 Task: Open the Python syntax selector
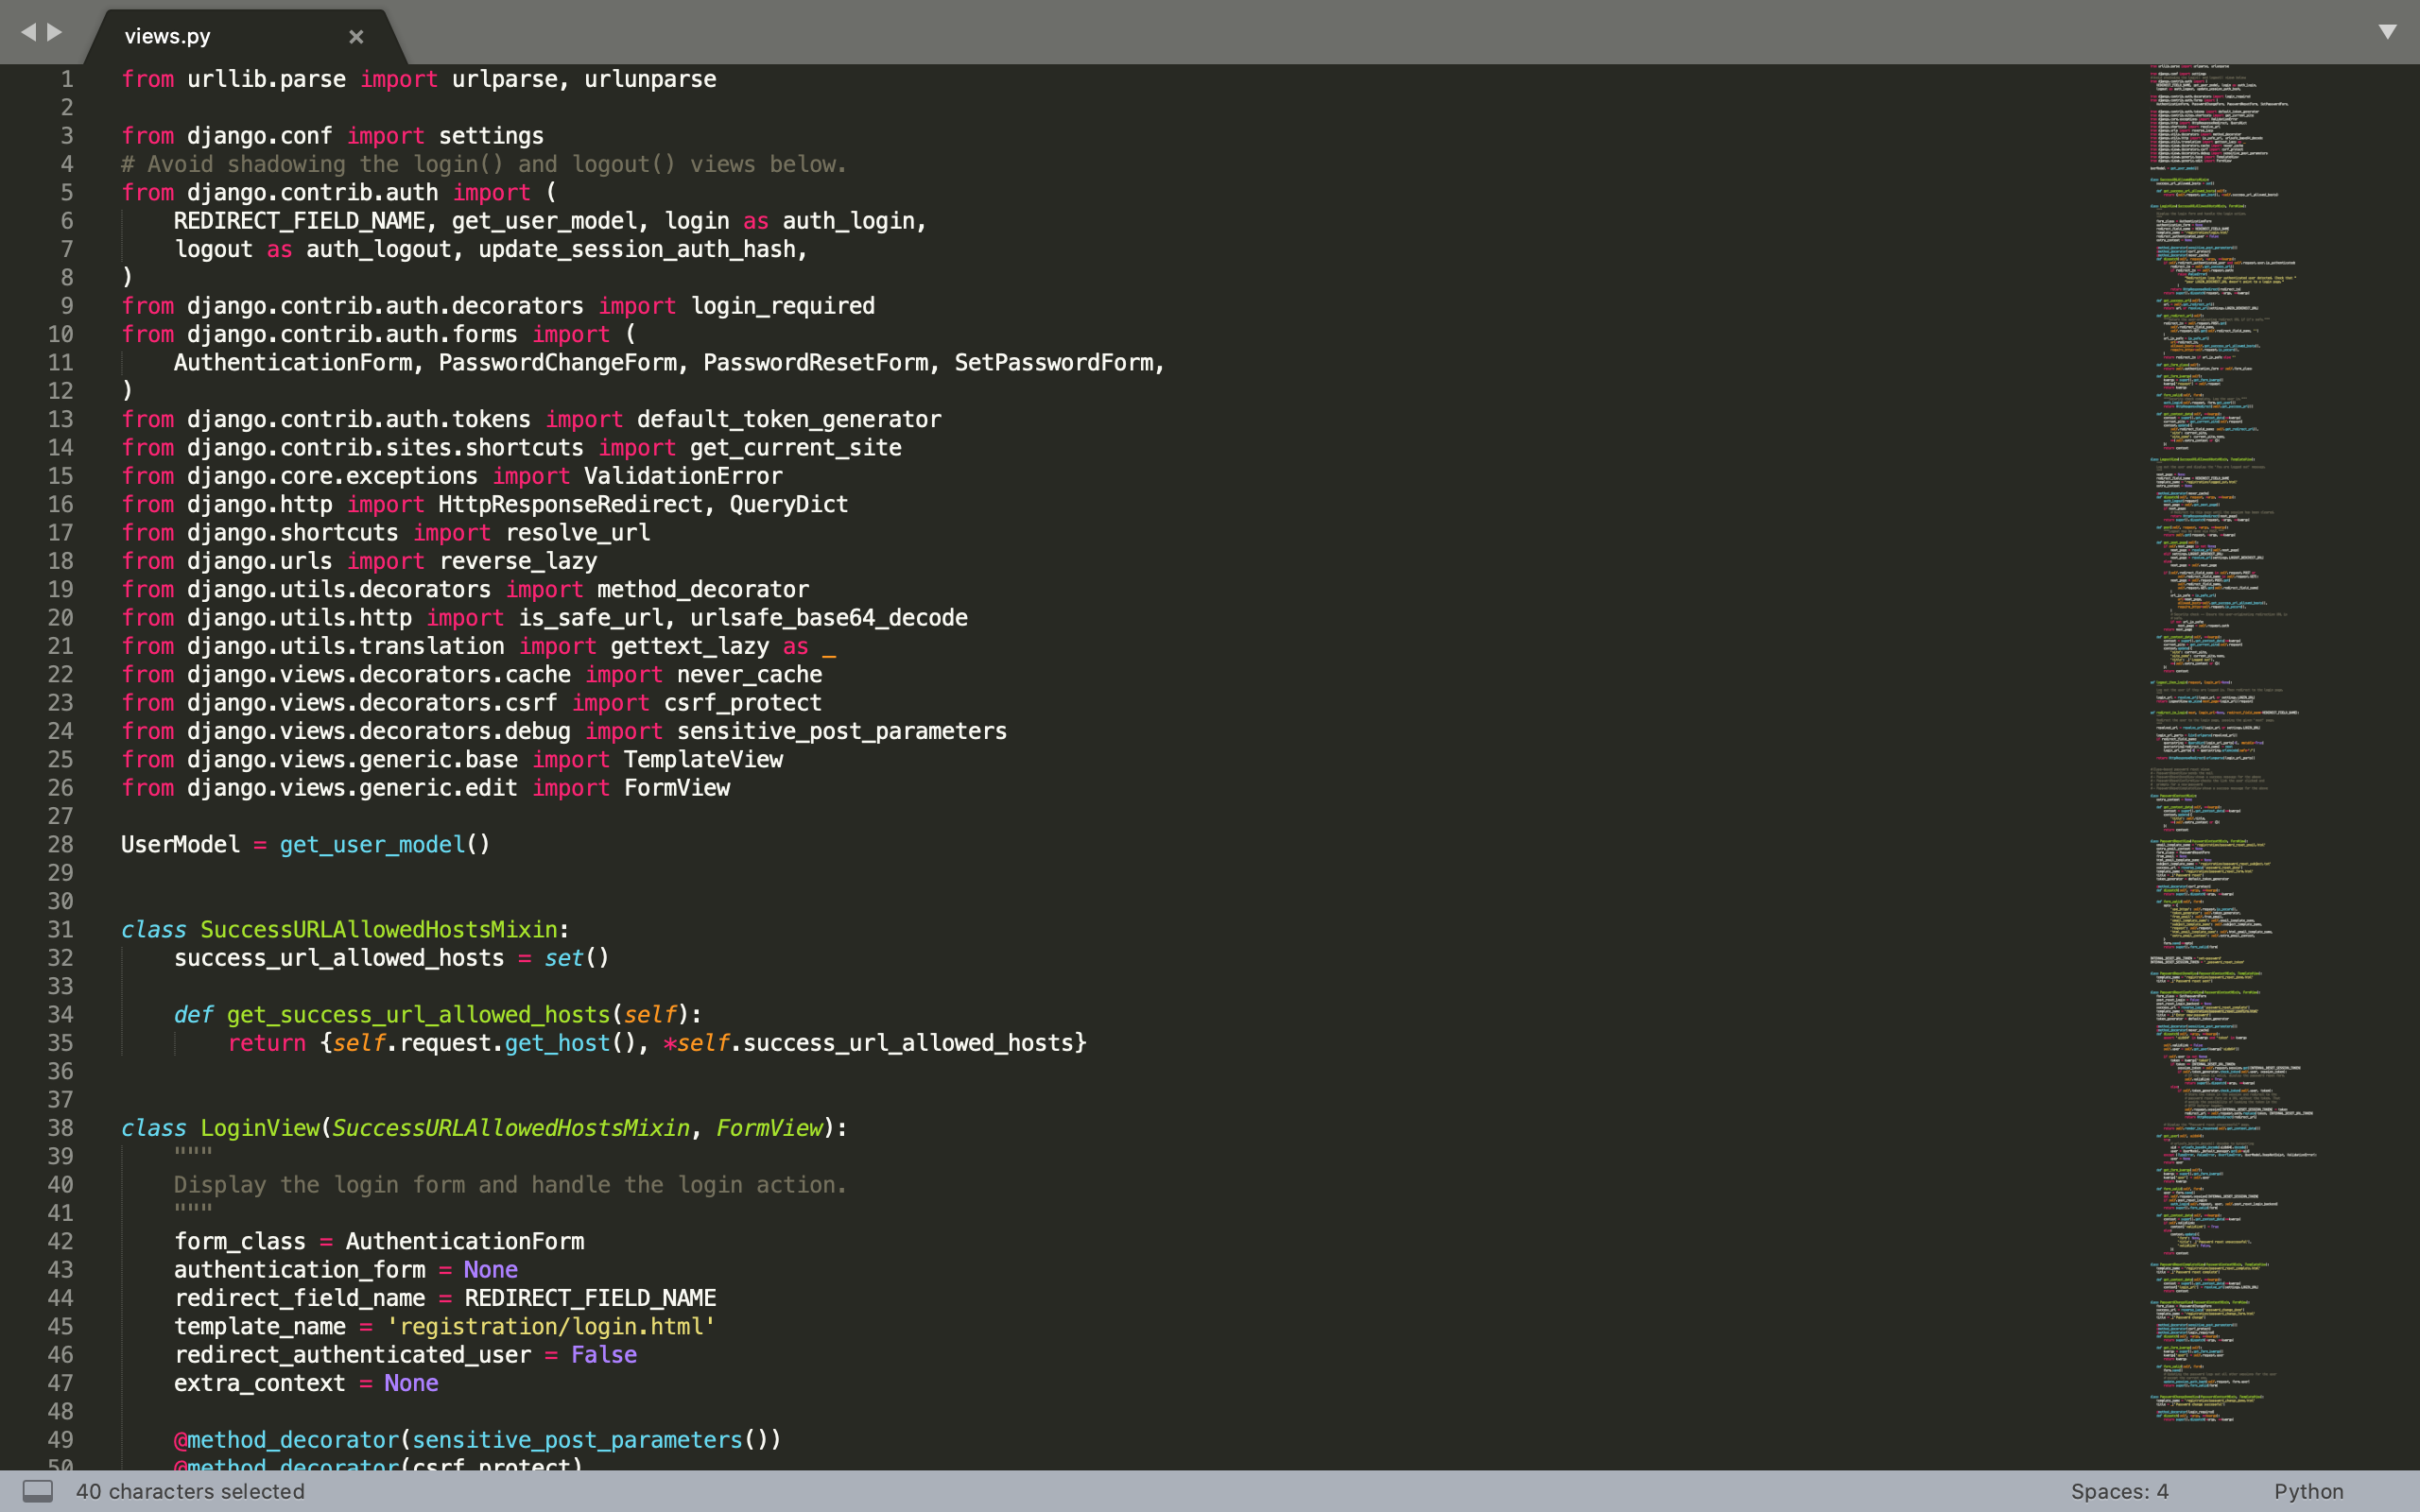[x=2308, y=1491]
